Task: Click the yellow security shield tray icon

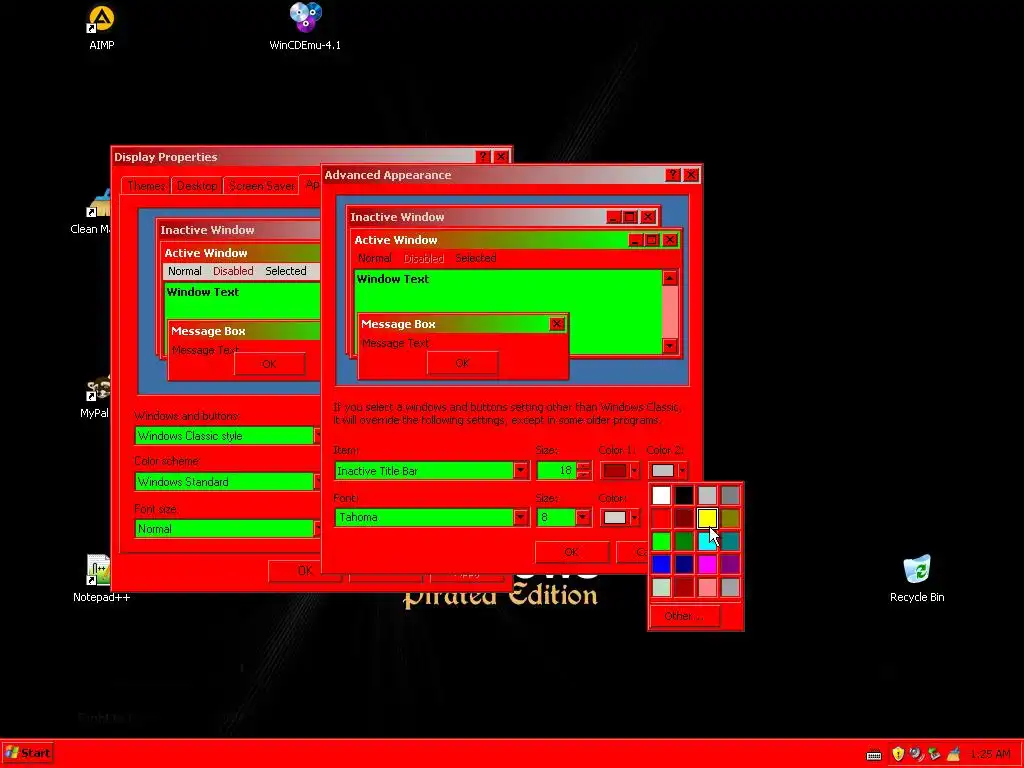Action: coord(898,754)
